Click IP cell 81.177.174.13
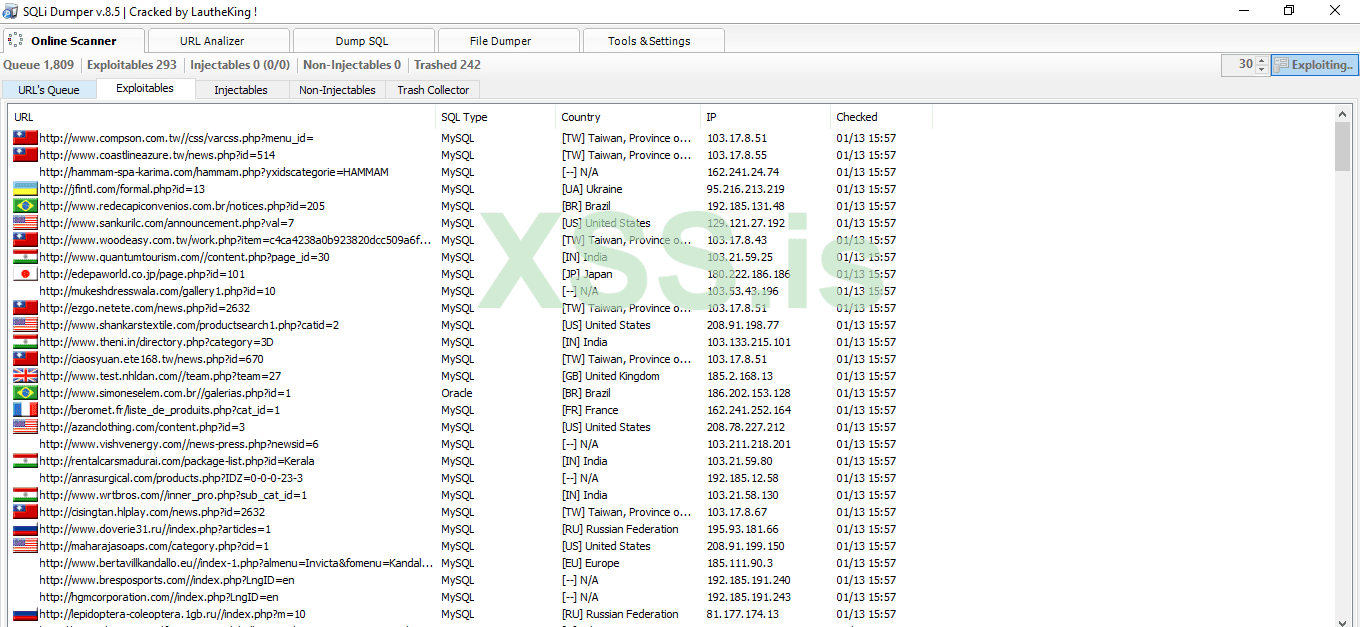 click(x=742, y=614)
